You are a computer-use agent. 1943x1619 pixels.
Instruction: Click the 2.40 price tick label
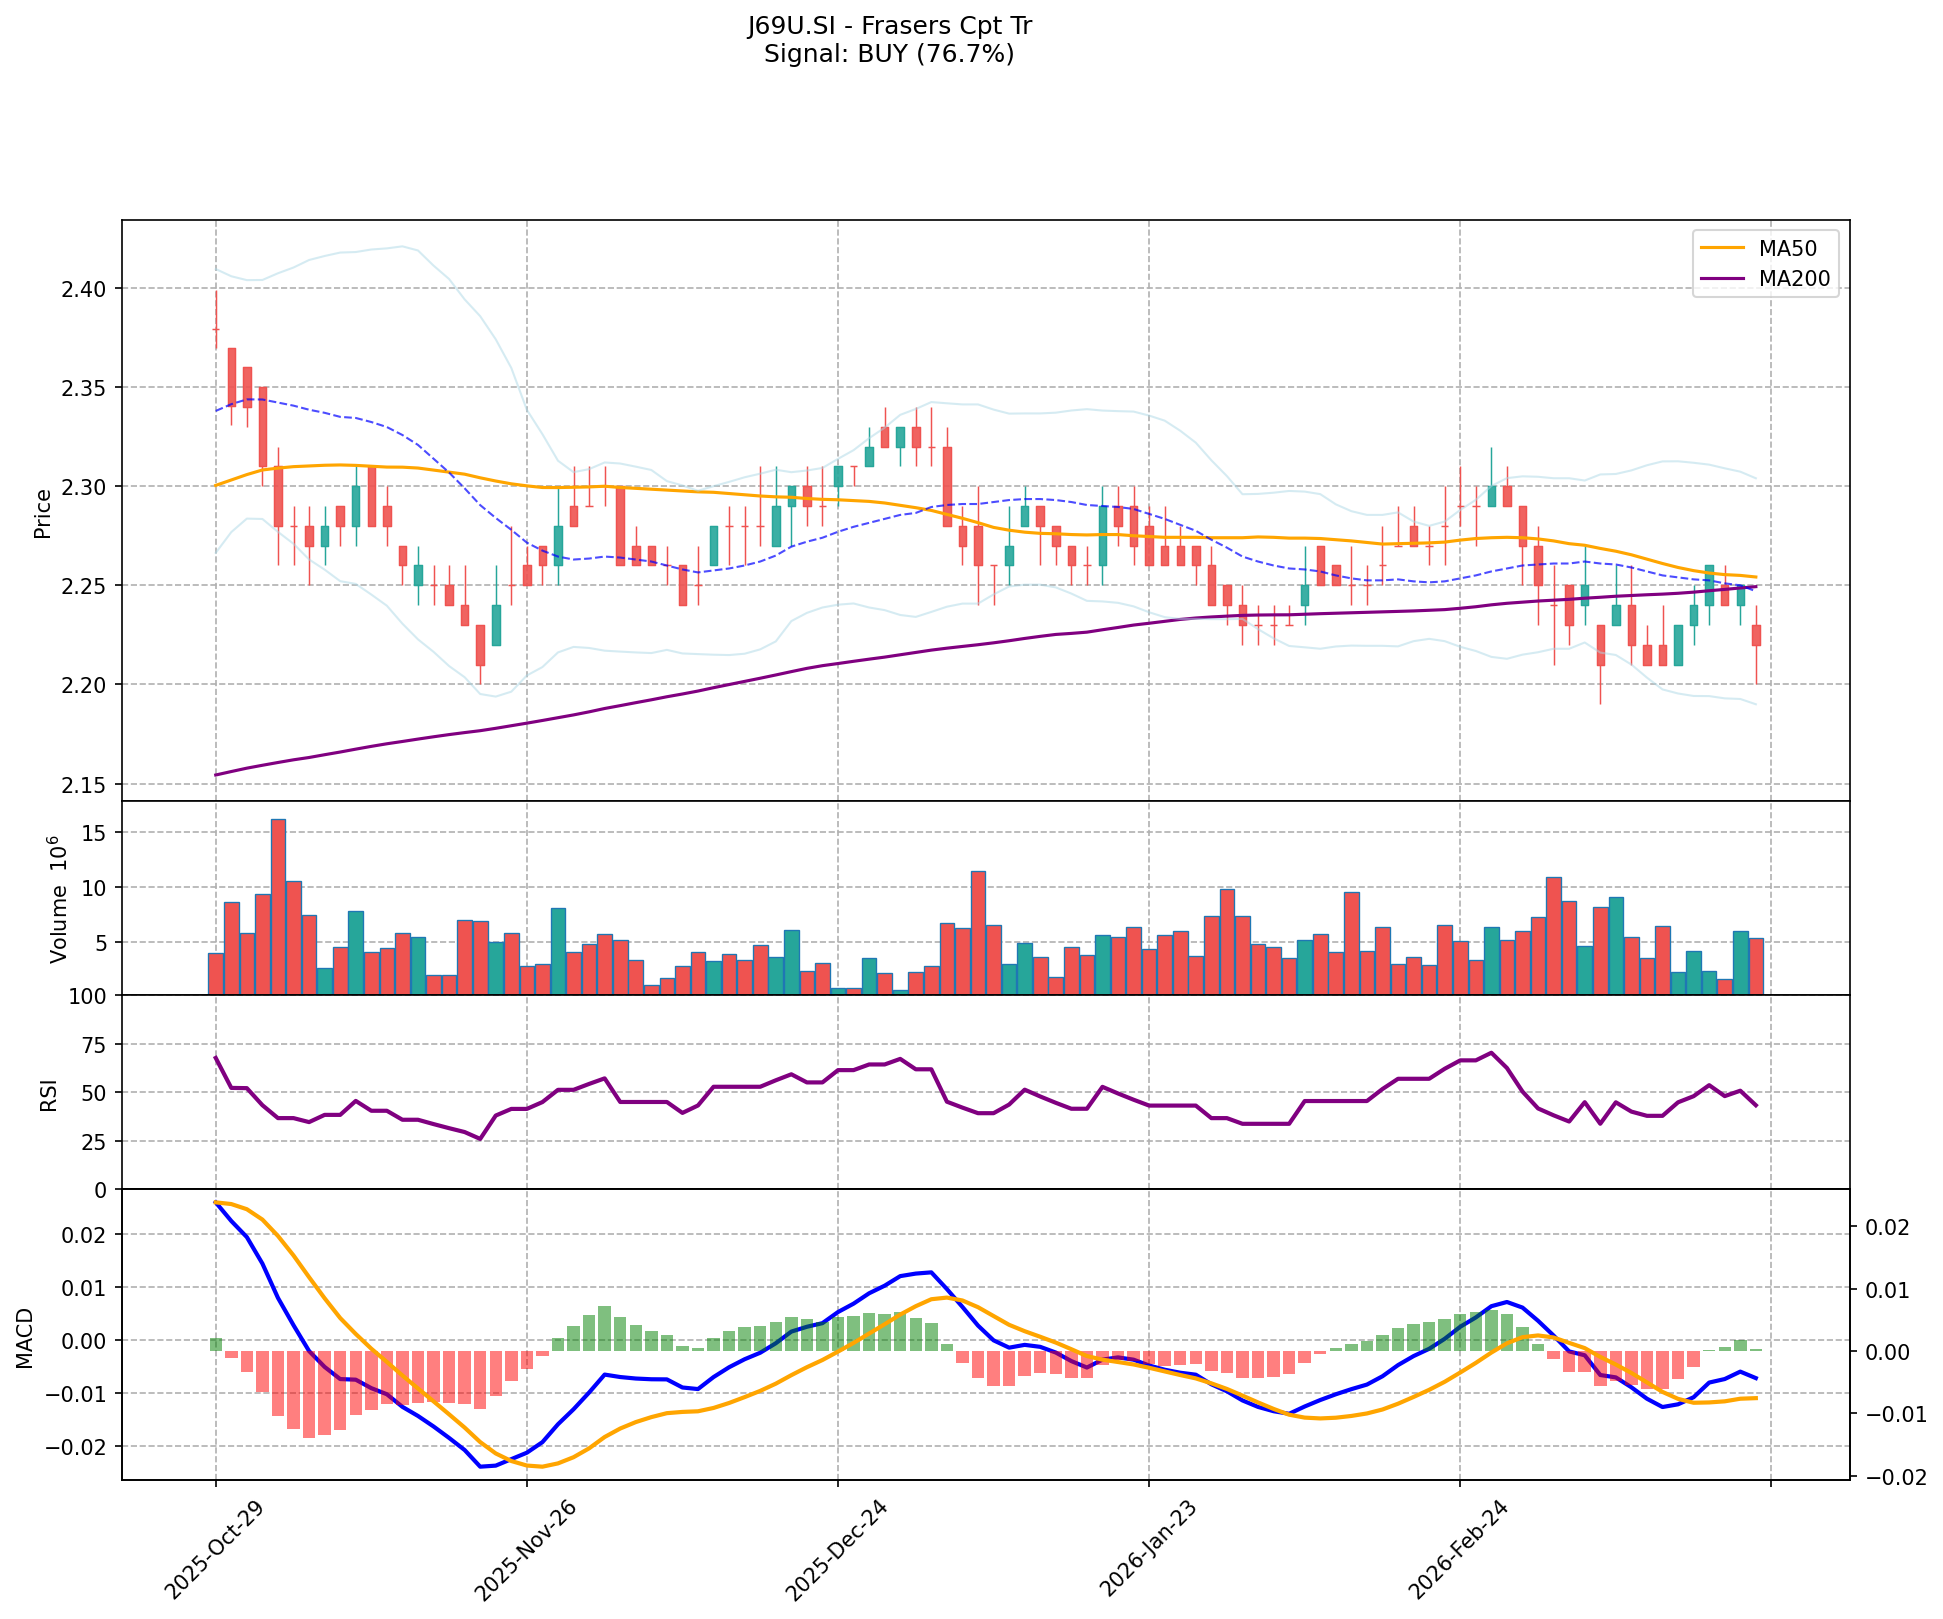pyautogui.click(x=84, y=289)
